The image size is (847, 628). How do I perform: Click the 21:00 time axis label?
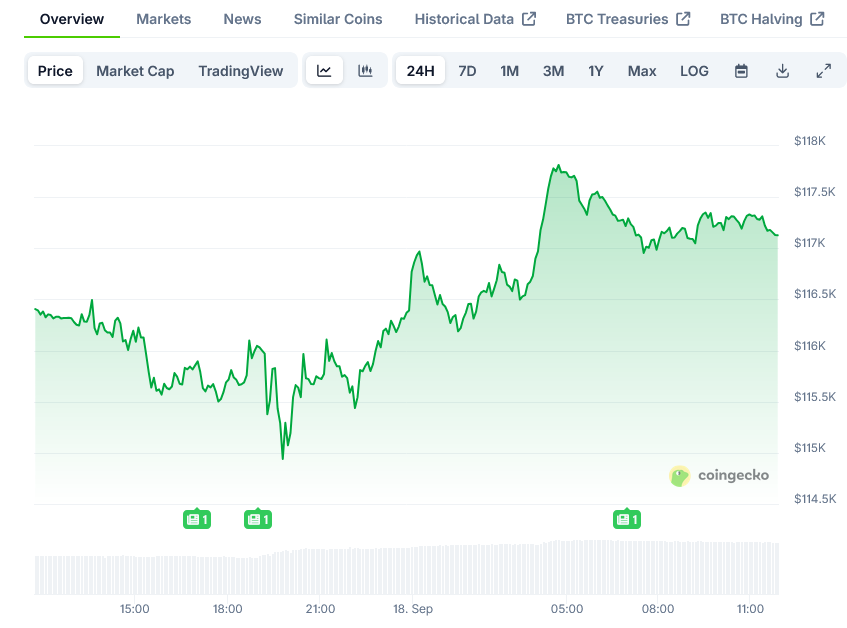click(320, 609)
